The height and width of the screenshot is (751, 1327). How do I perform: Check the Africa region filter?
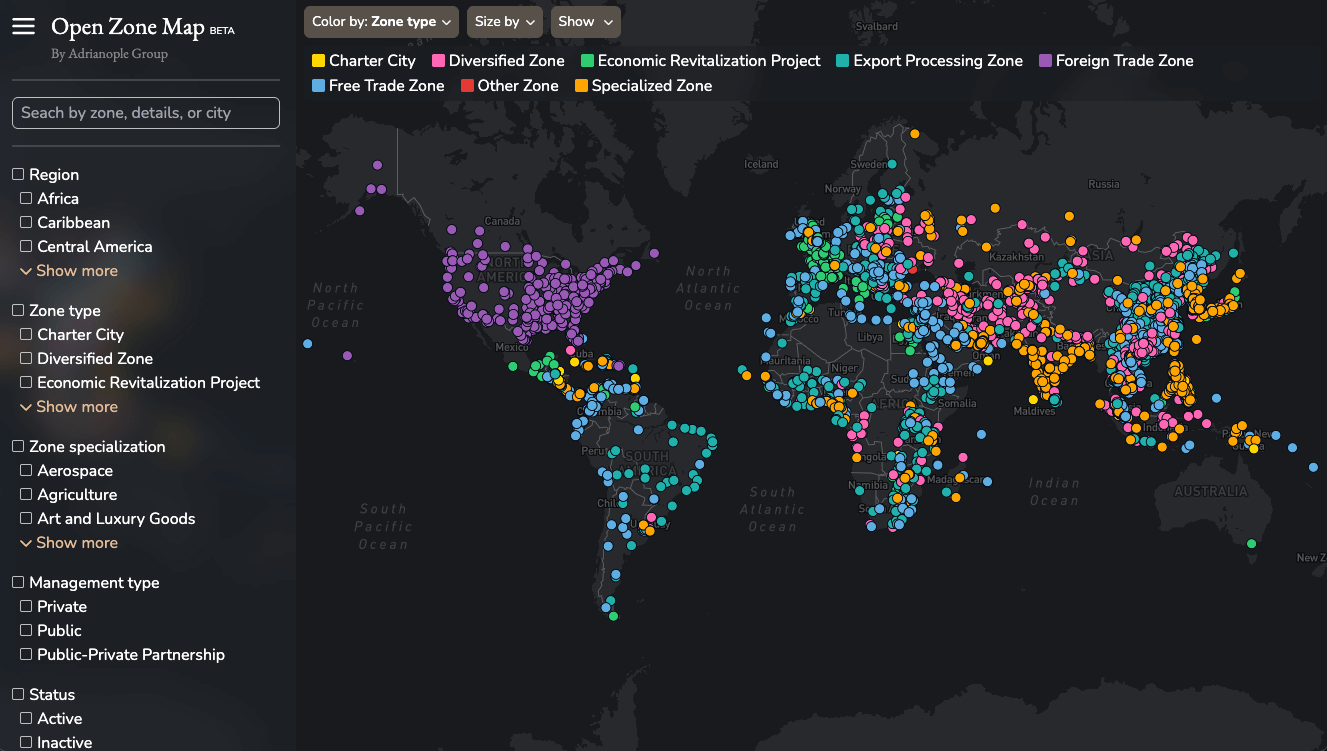point(26,199)
